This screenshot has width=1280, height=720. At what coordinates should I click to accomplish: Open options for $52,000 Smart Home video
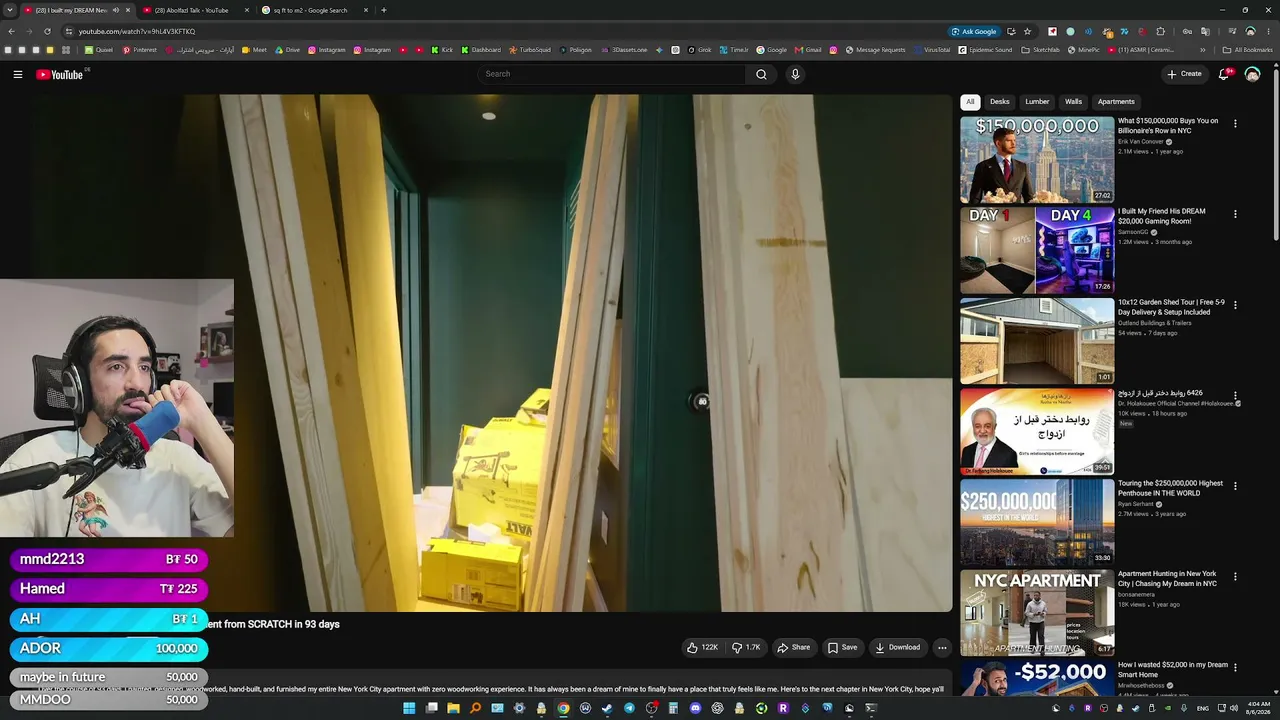(x=1235, y=667)
